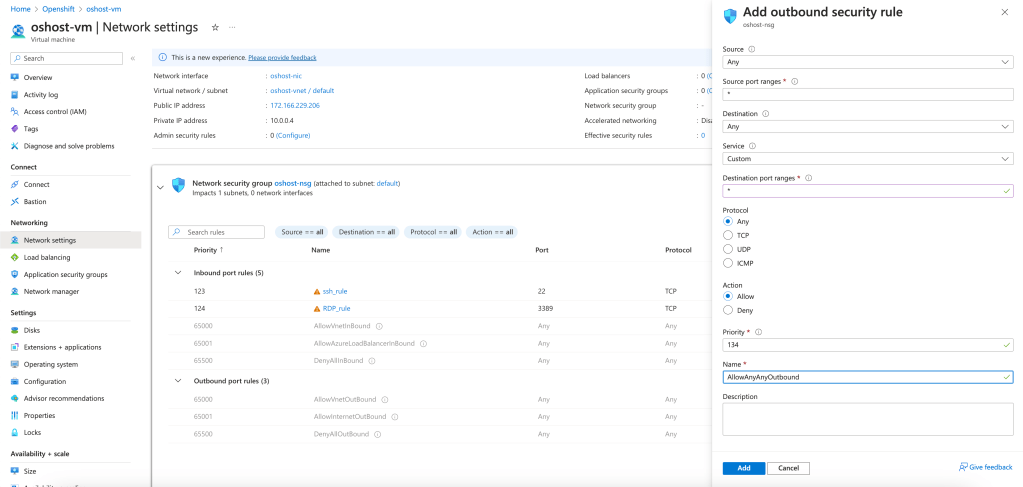Click the Connect icon in sidebar
The width and height of the screenshot is (1023, 487).
[15, 185]
